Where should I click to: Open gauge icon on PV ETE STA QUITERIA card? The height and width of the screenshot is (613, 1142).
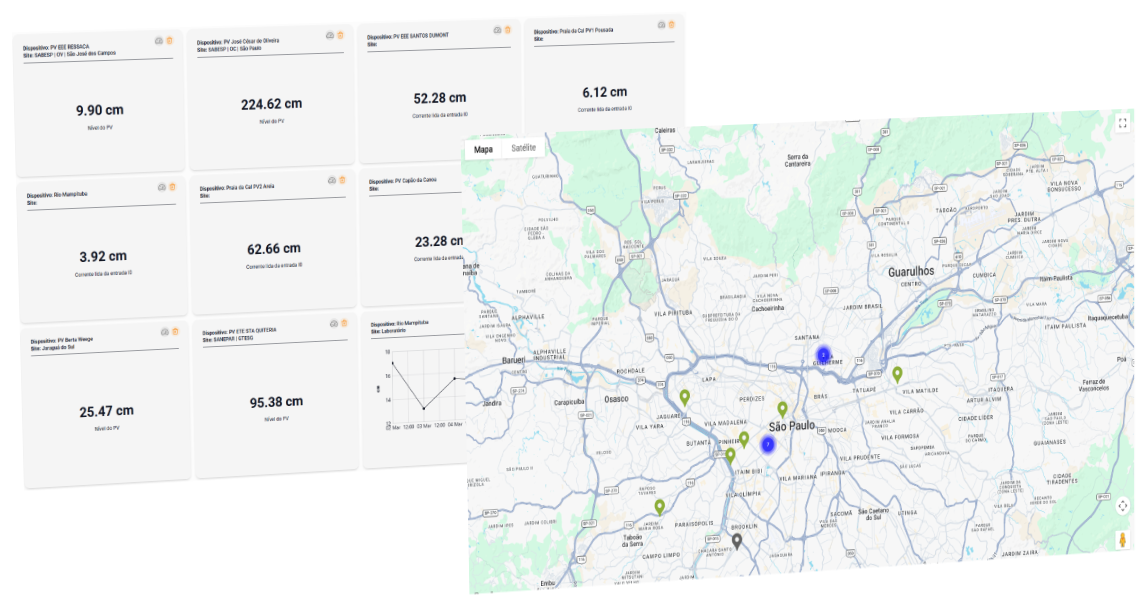[x=334, y=323]
